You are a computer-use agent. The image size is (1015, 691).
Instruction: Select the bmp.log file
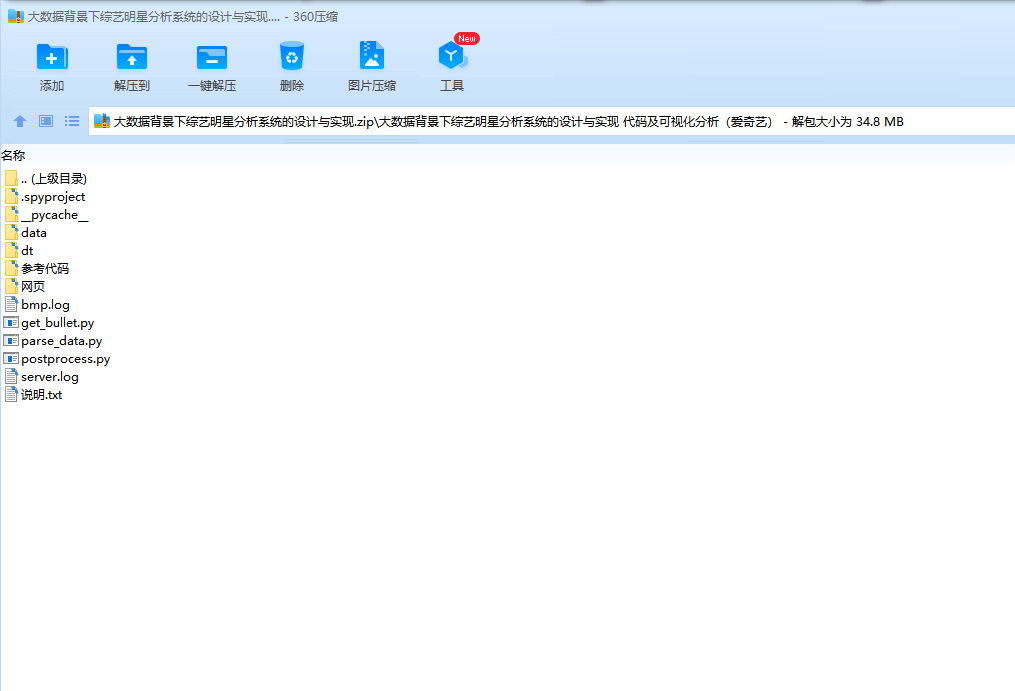45,304
